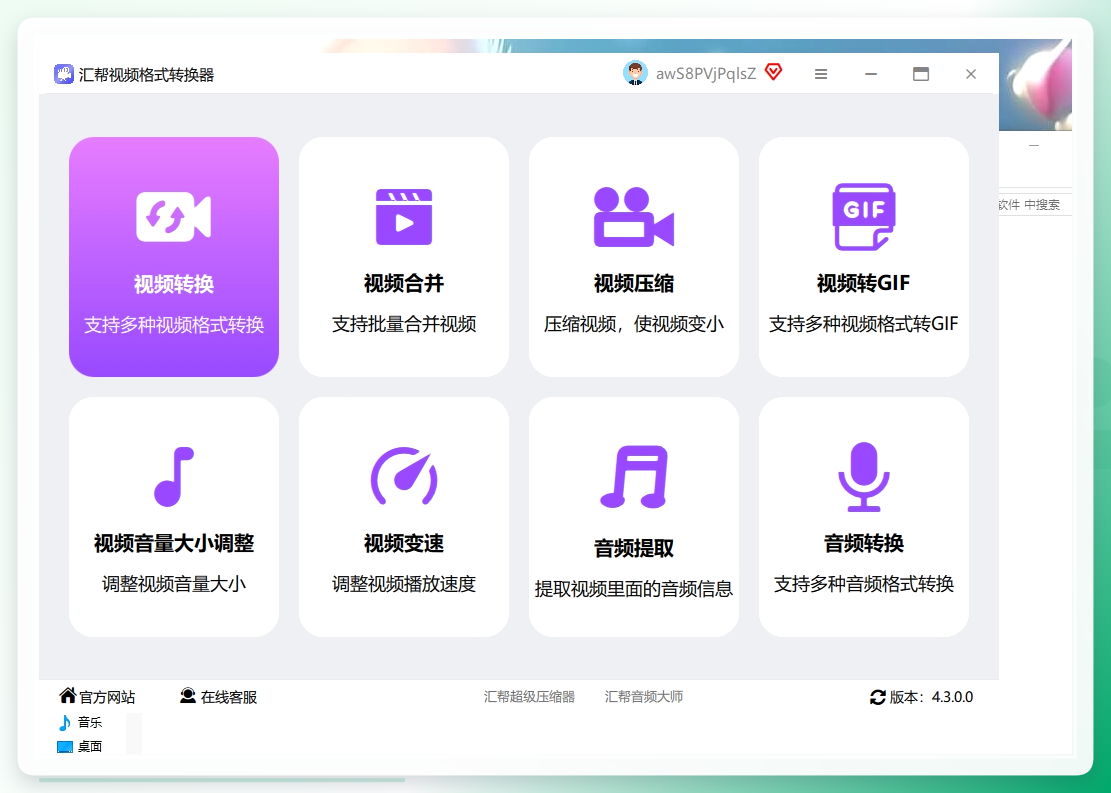Close the converter window
Viewport: 1111px width, 793px height.
coord(971,74)
